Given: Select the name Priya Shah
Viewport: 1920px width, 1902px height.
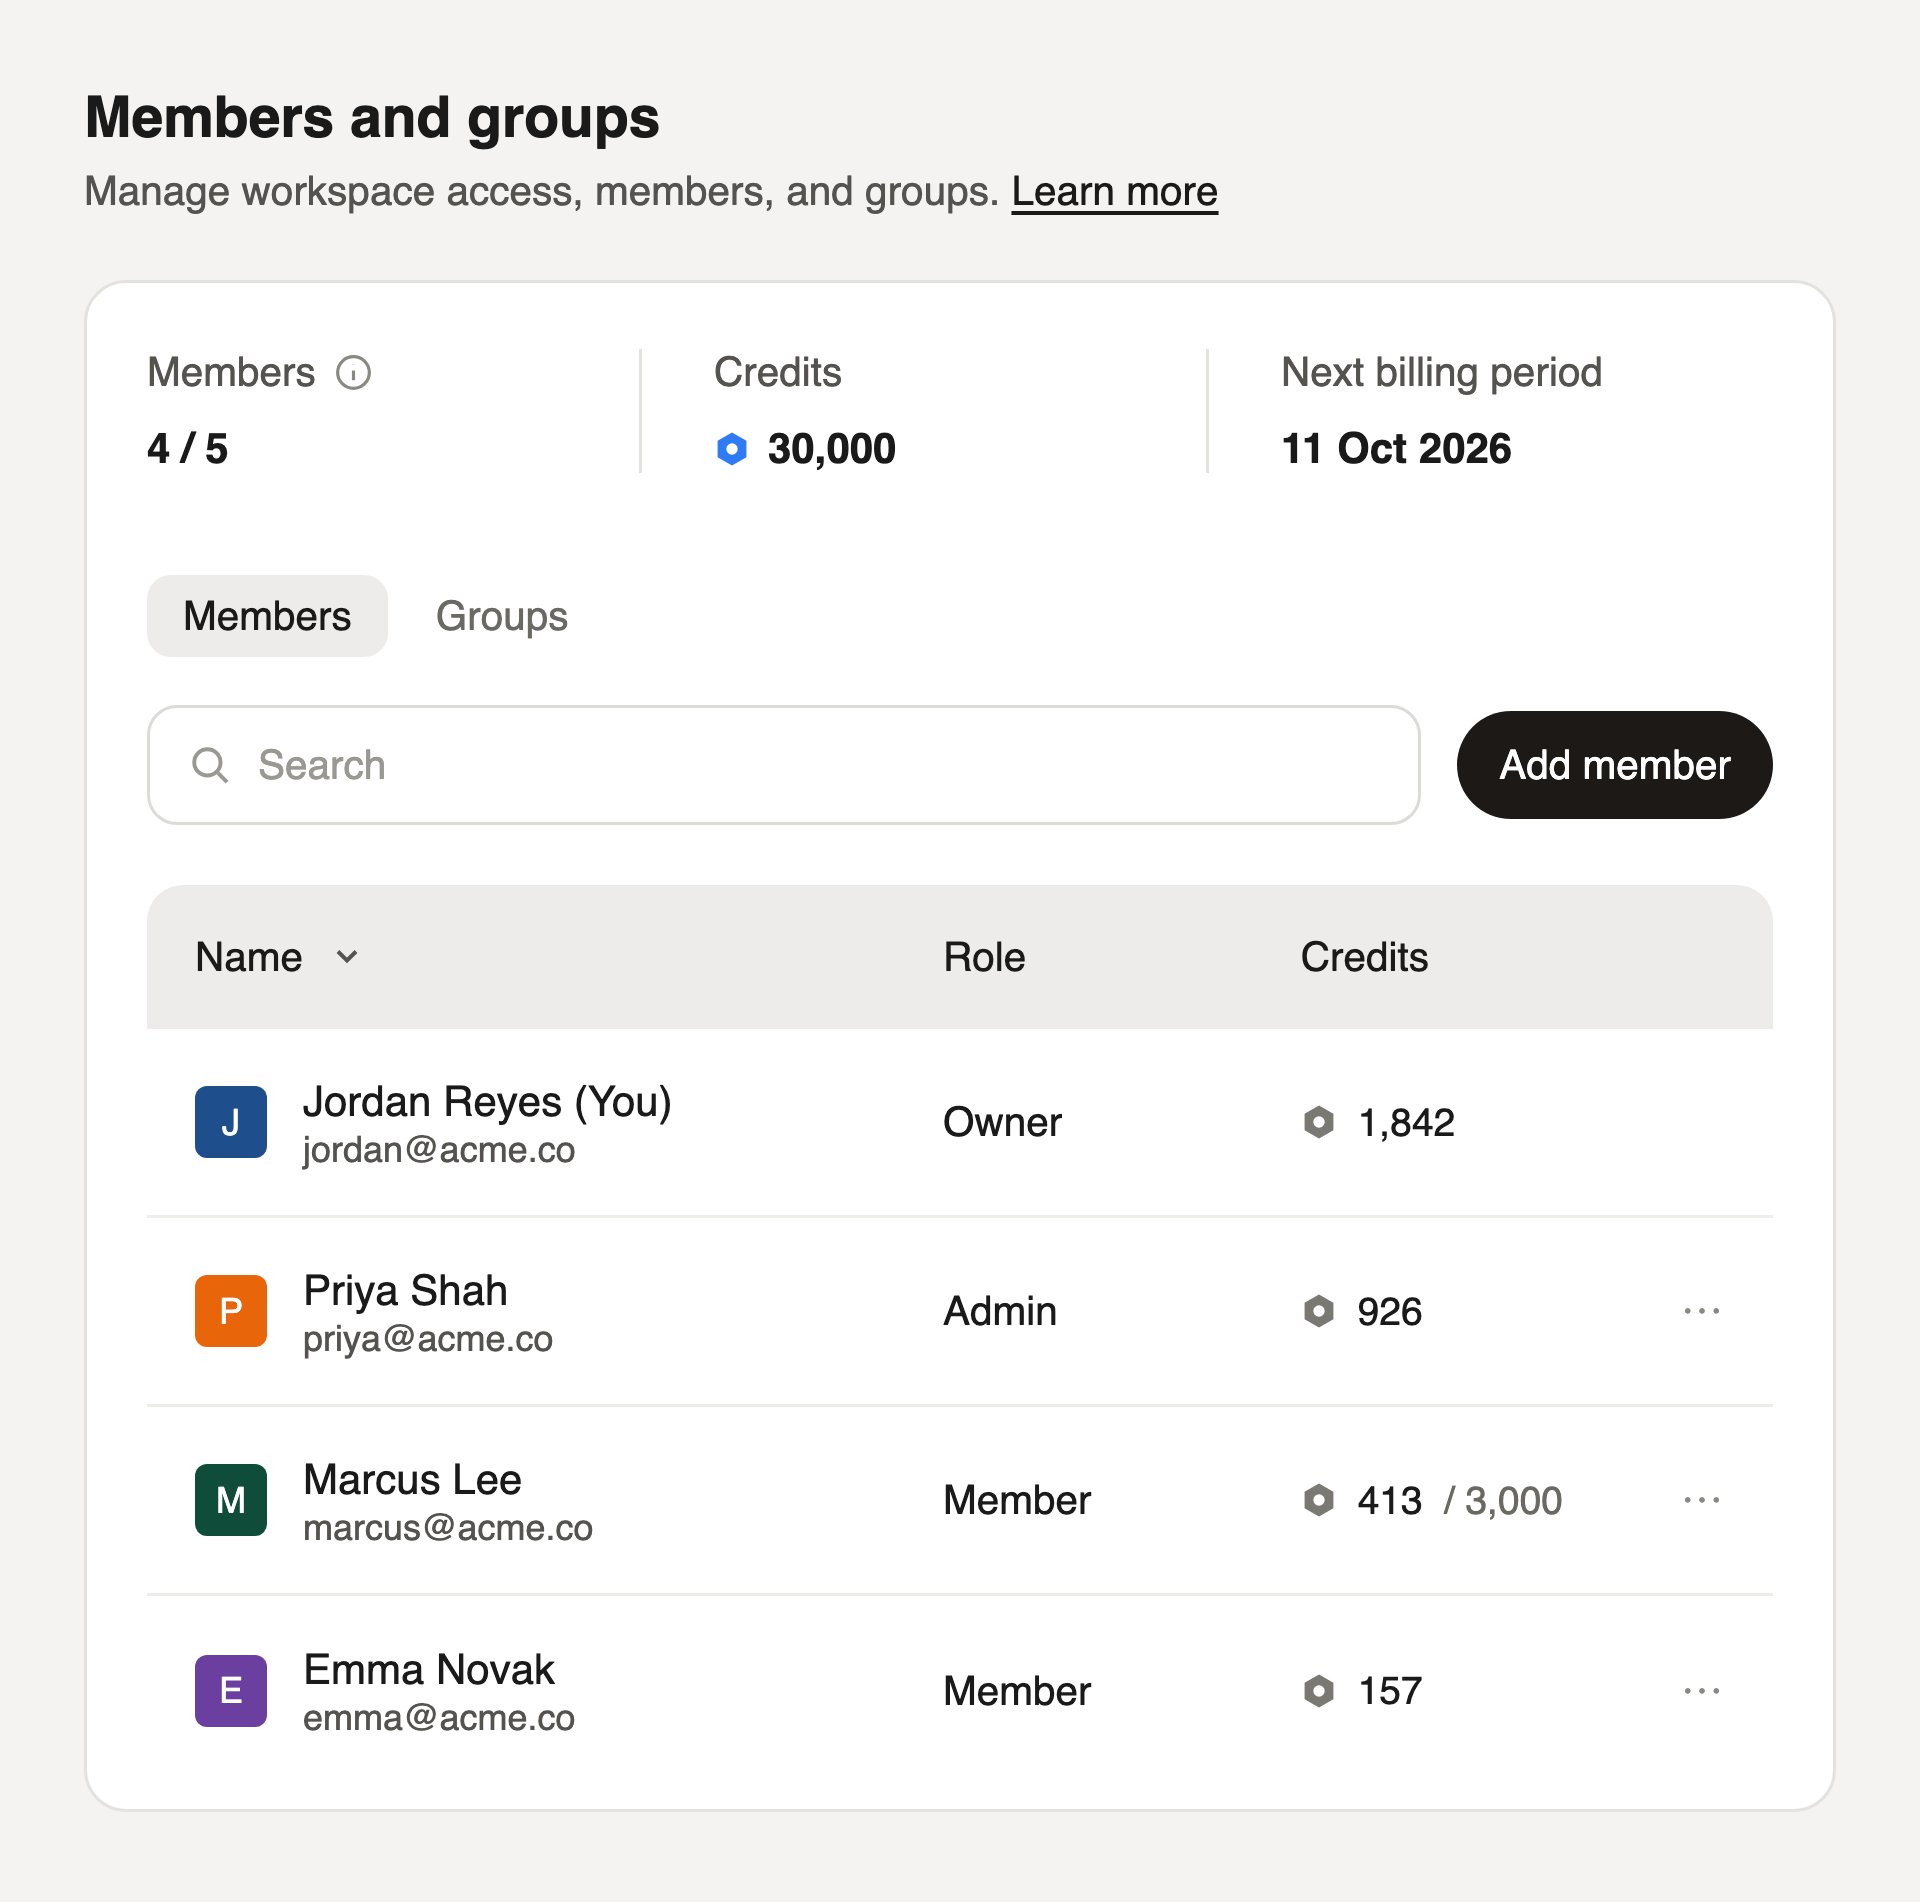Looking at the screenshot, I should (406, 1291).
